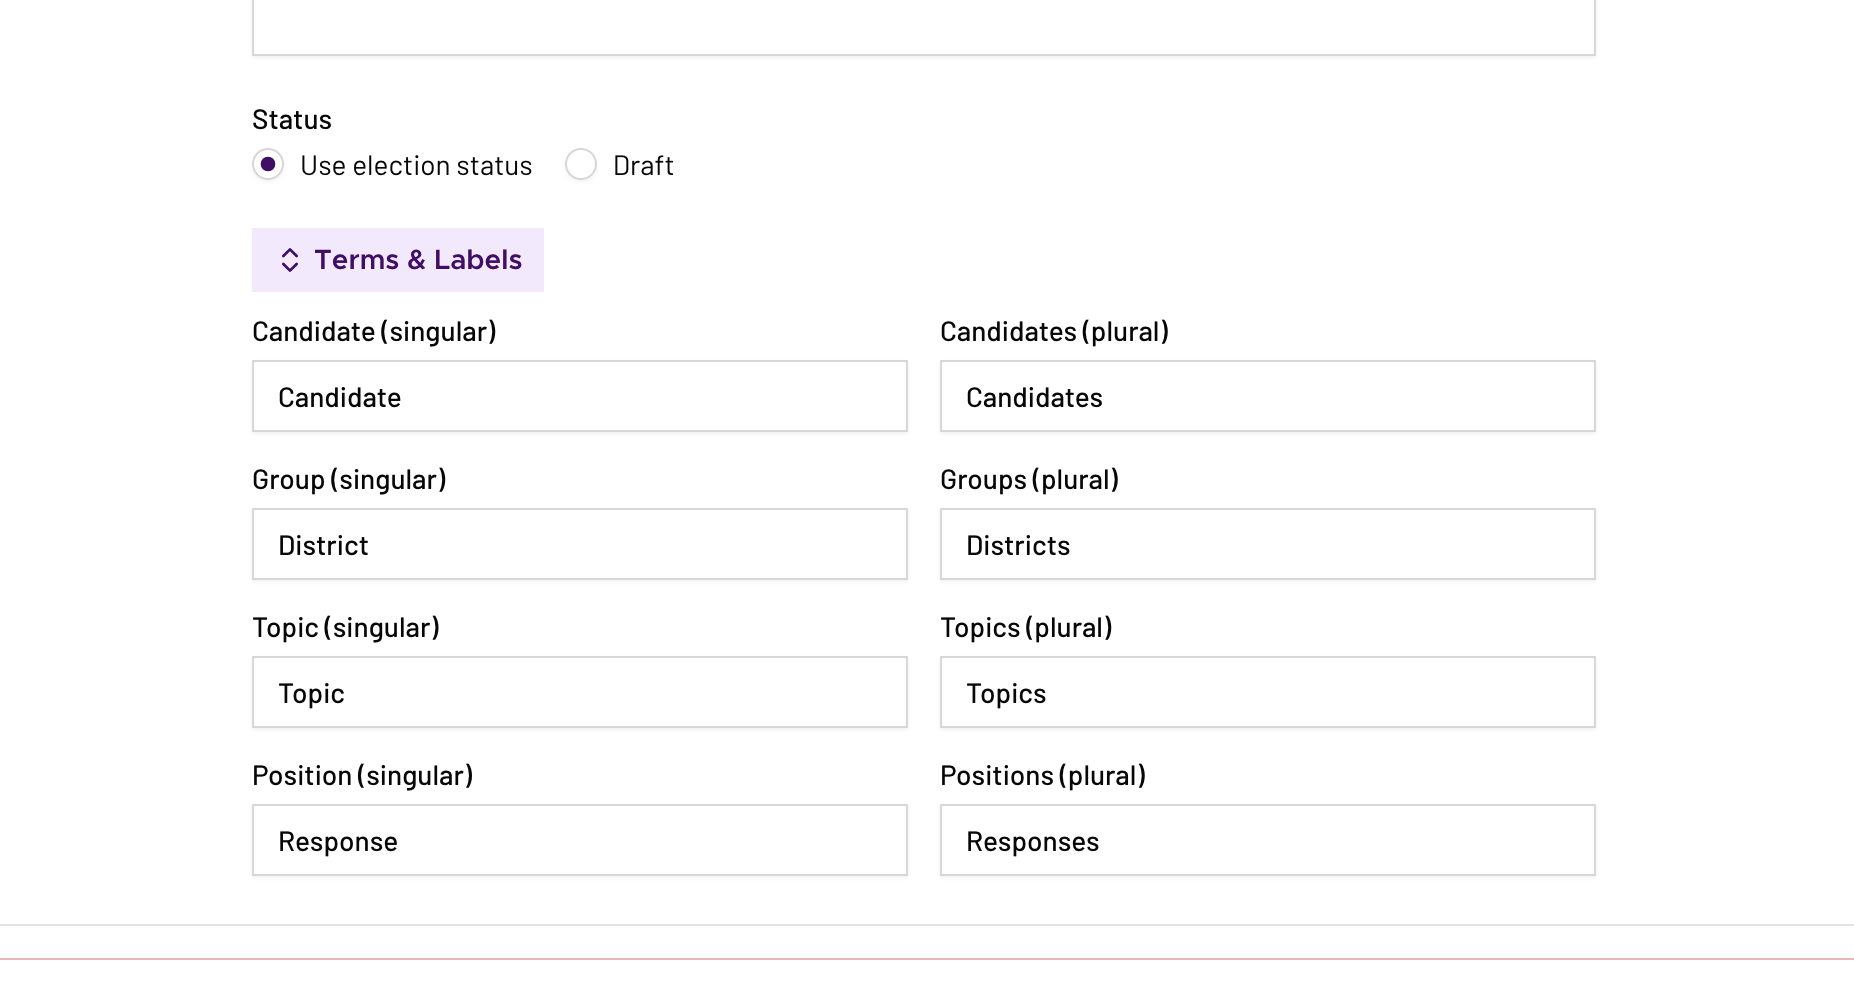Click the Topic (singular) text box
The image size is (1854, 982).
pos(579,693)
